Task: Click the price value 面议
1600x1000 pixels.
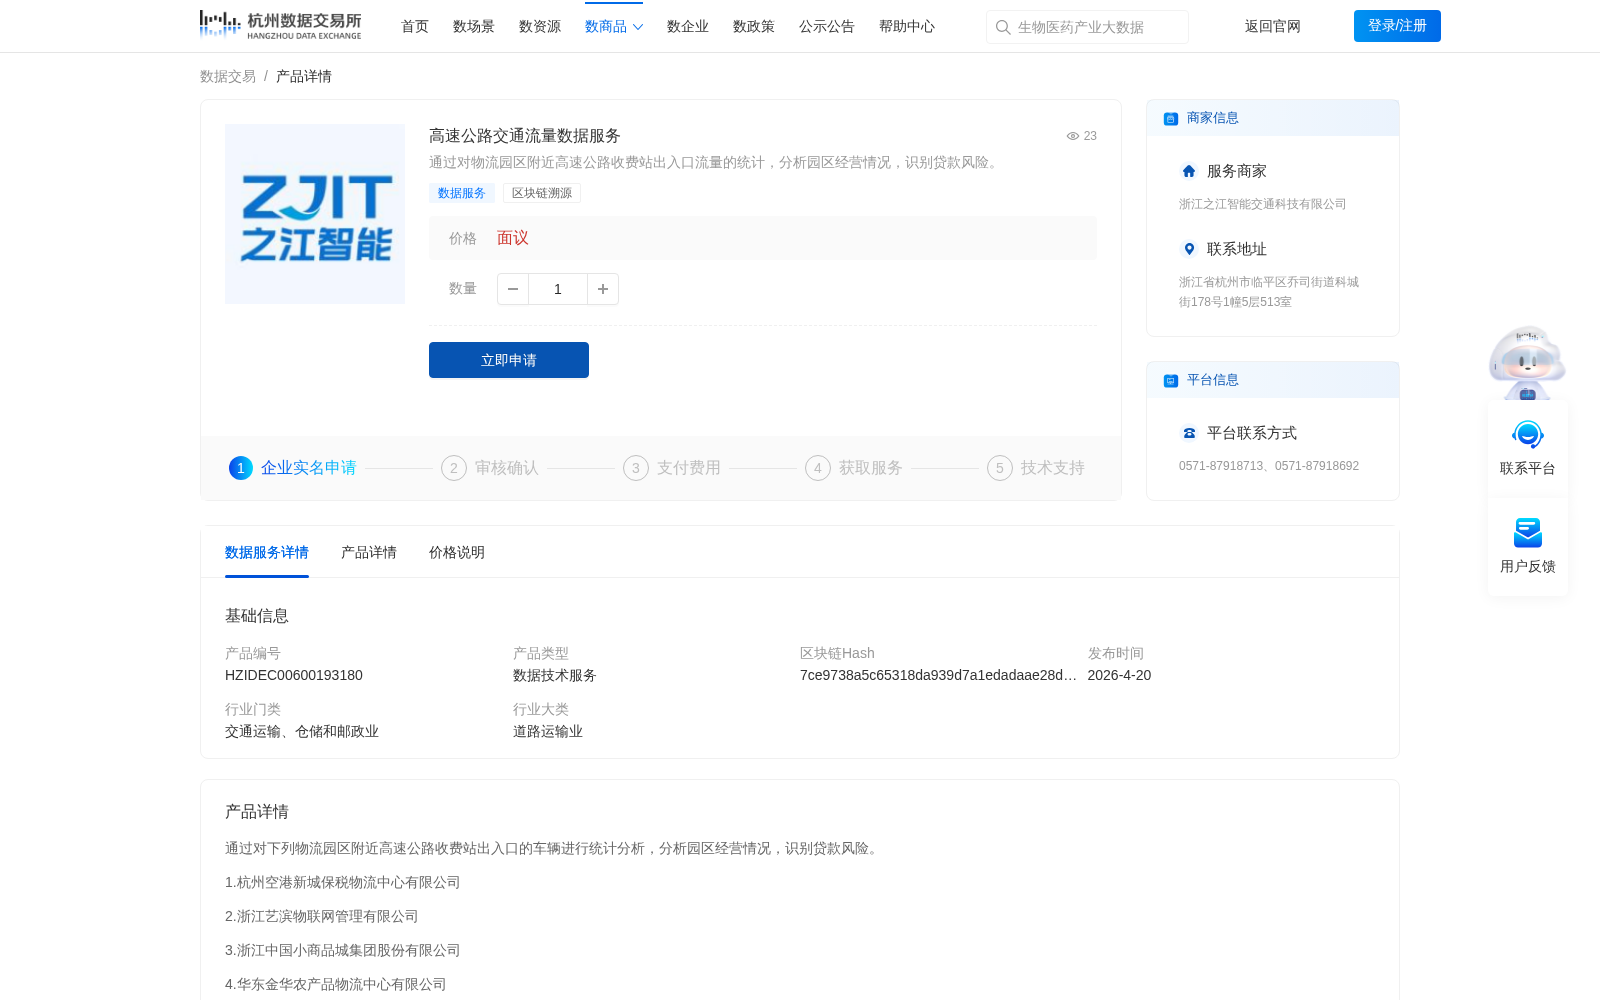Action: [513, 238]
